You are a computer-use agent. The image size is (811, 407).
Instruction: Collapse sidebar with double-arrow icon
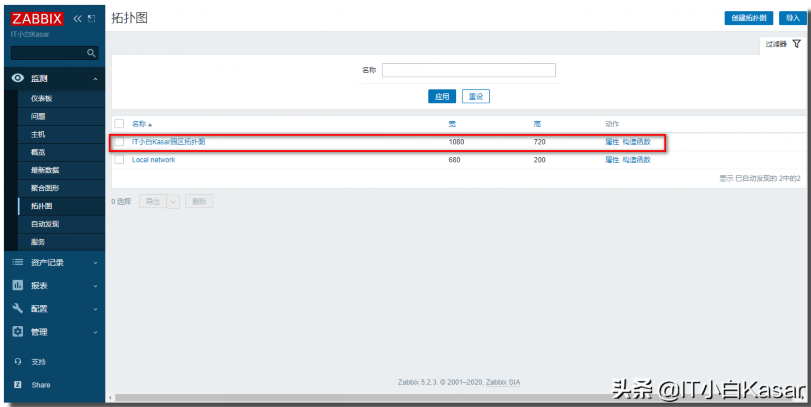tap(78, 19)
